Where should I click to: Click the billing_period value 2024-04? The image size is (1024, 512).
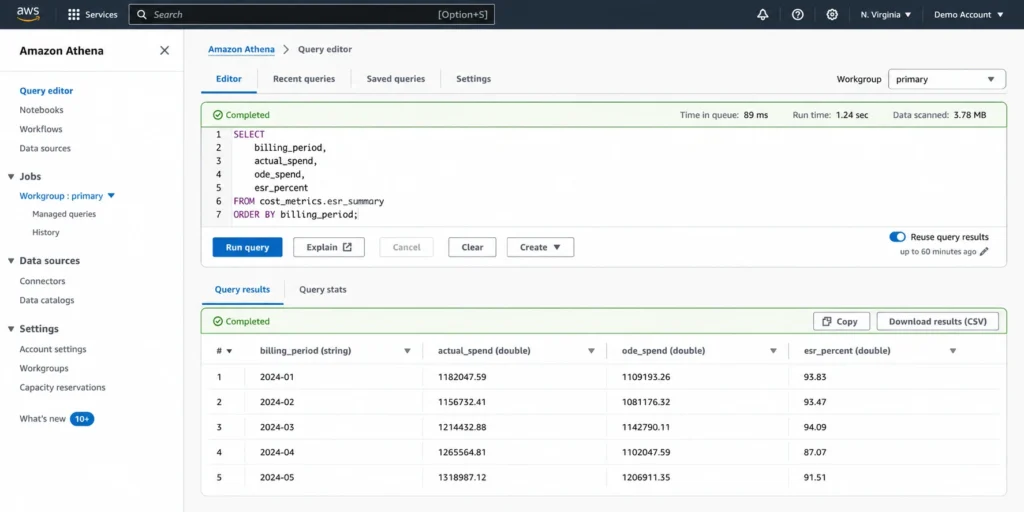point(277,452)
